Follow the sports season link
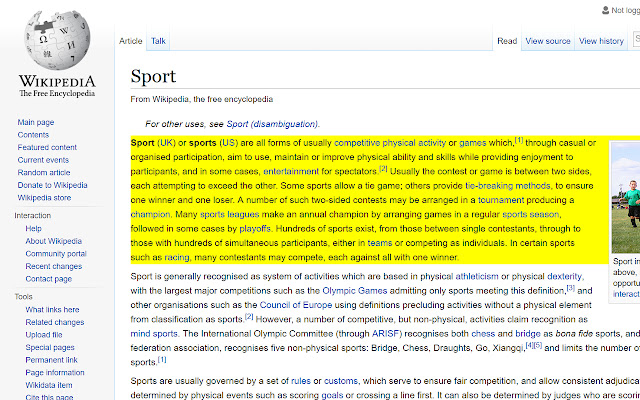The height and width of the screenshot is (400, 640). point(531,214)
